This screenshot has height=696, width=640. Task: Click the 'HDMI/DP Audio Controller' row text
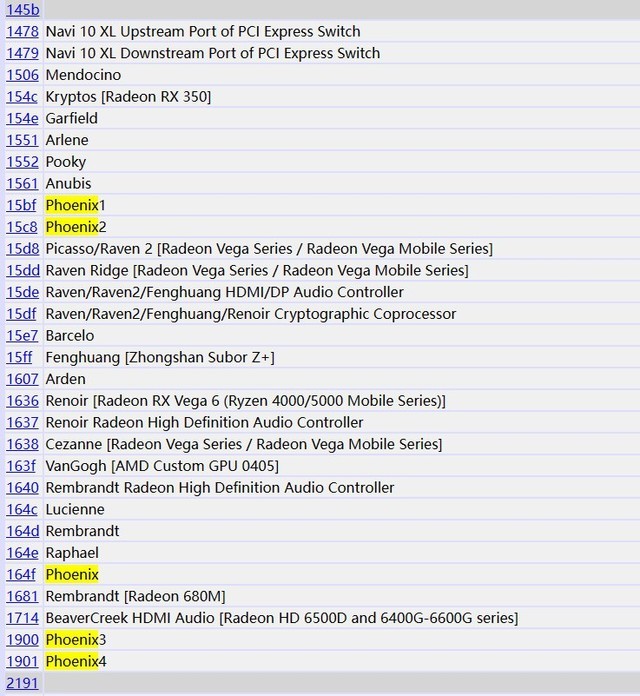[225, 293]
